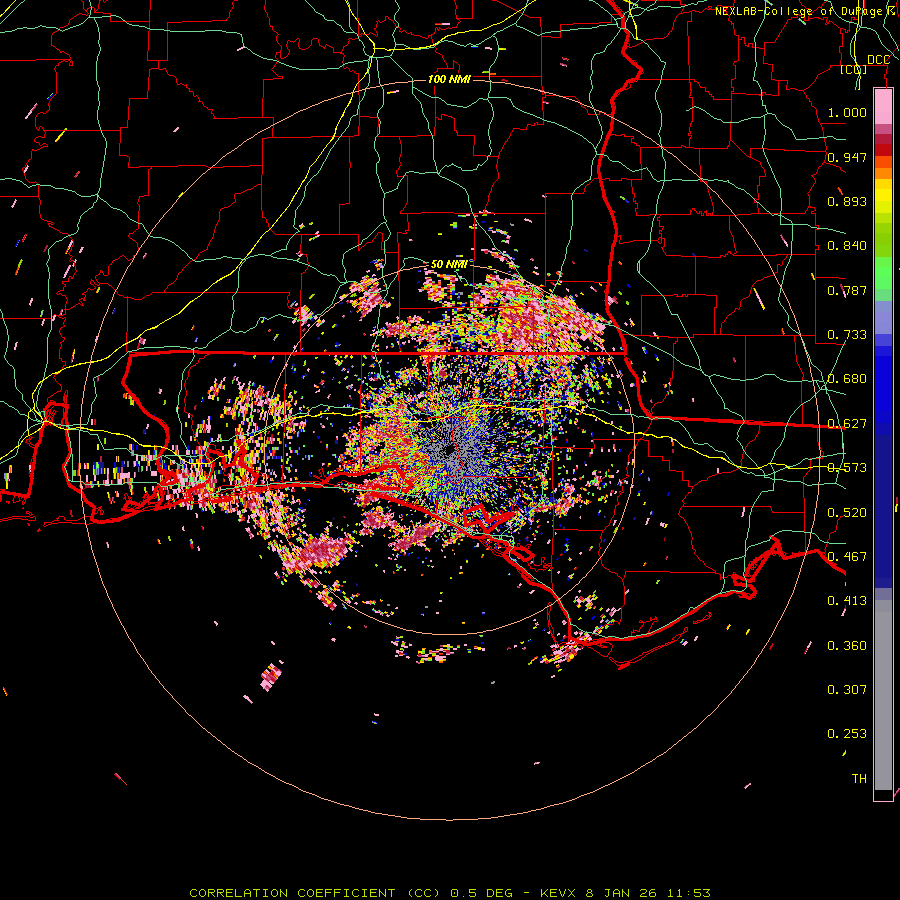Click the 0.467 scale value

[847, 556]
